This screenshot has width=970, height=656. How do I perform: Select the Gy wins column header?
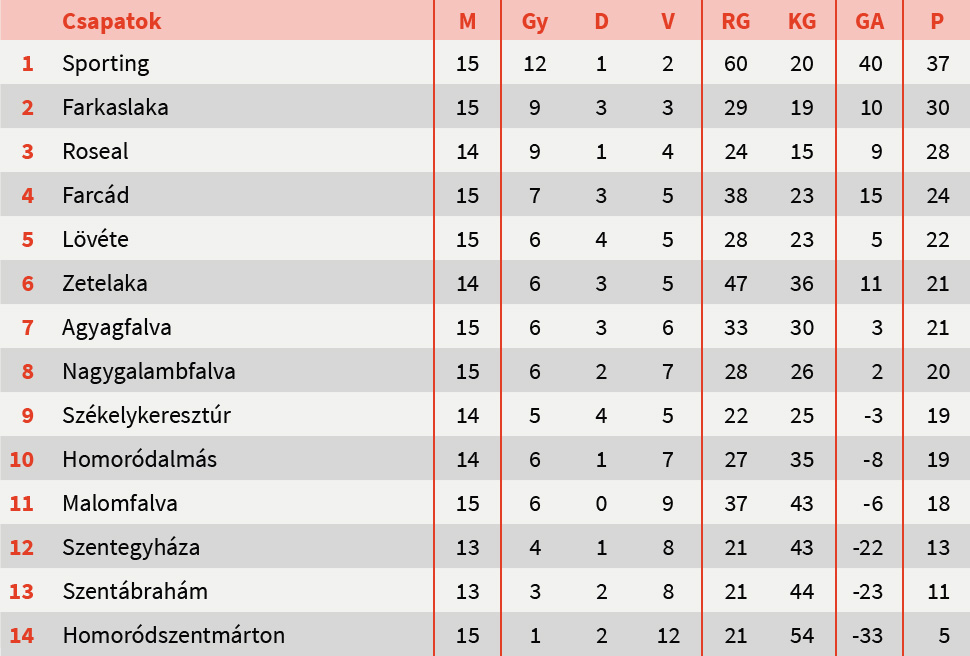535,21
